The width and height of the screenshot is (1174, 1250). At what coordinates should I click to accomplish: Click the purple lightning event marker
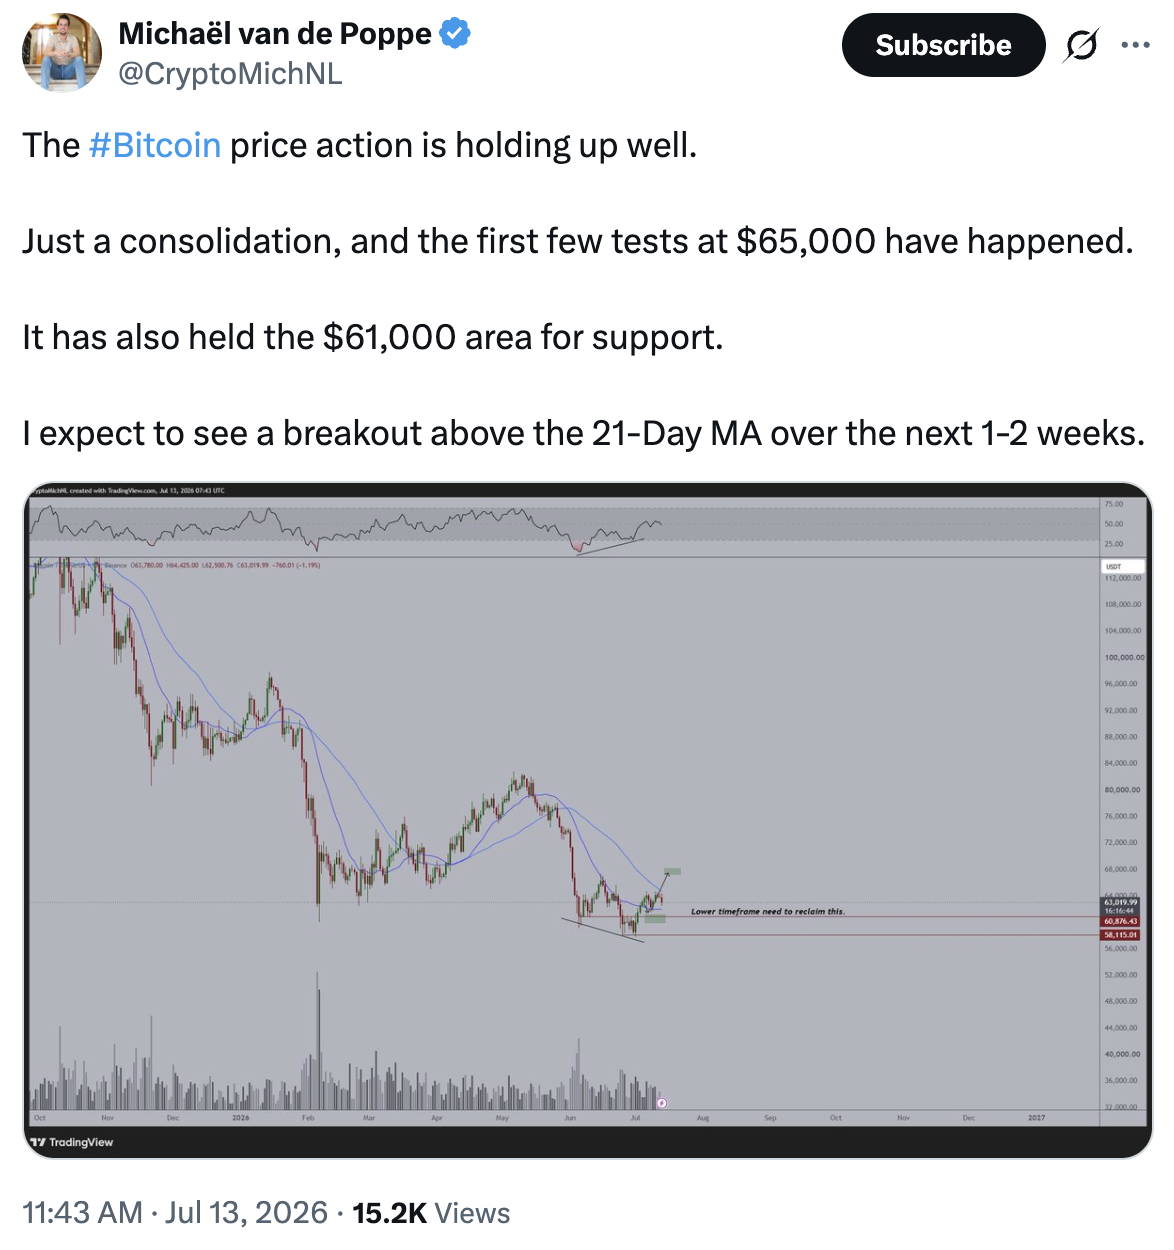coord(662,1103)
